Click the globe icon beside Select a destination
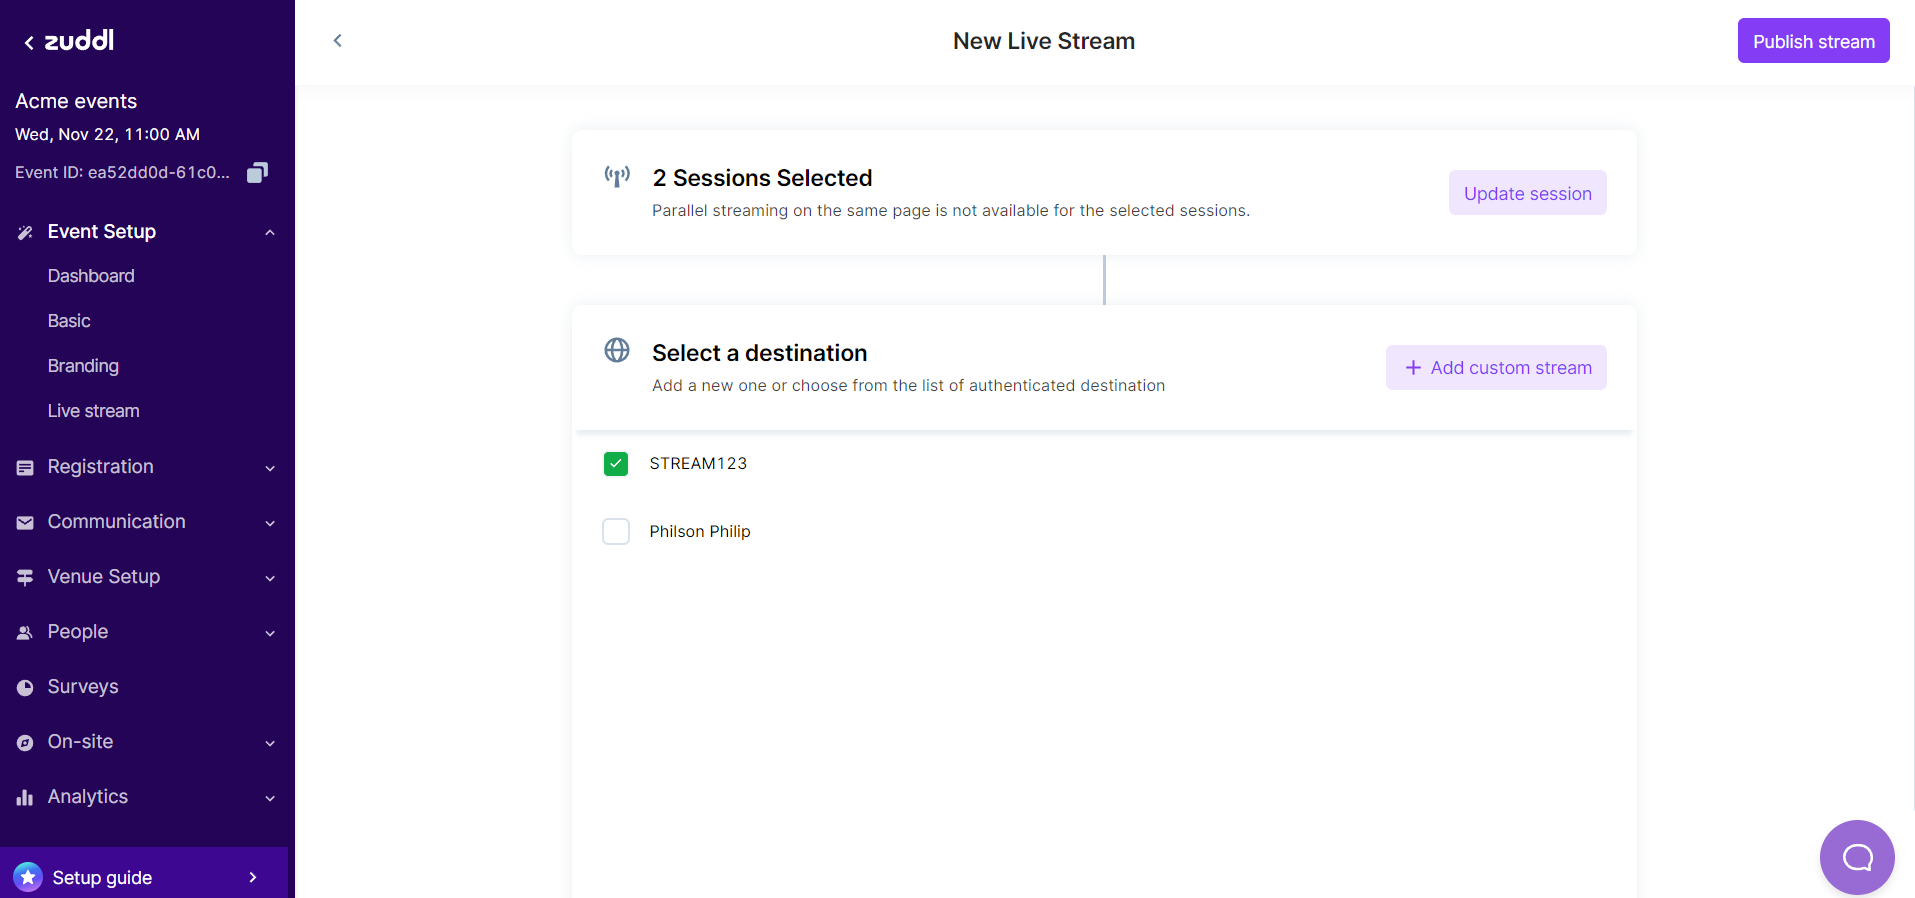 [617, 350]
